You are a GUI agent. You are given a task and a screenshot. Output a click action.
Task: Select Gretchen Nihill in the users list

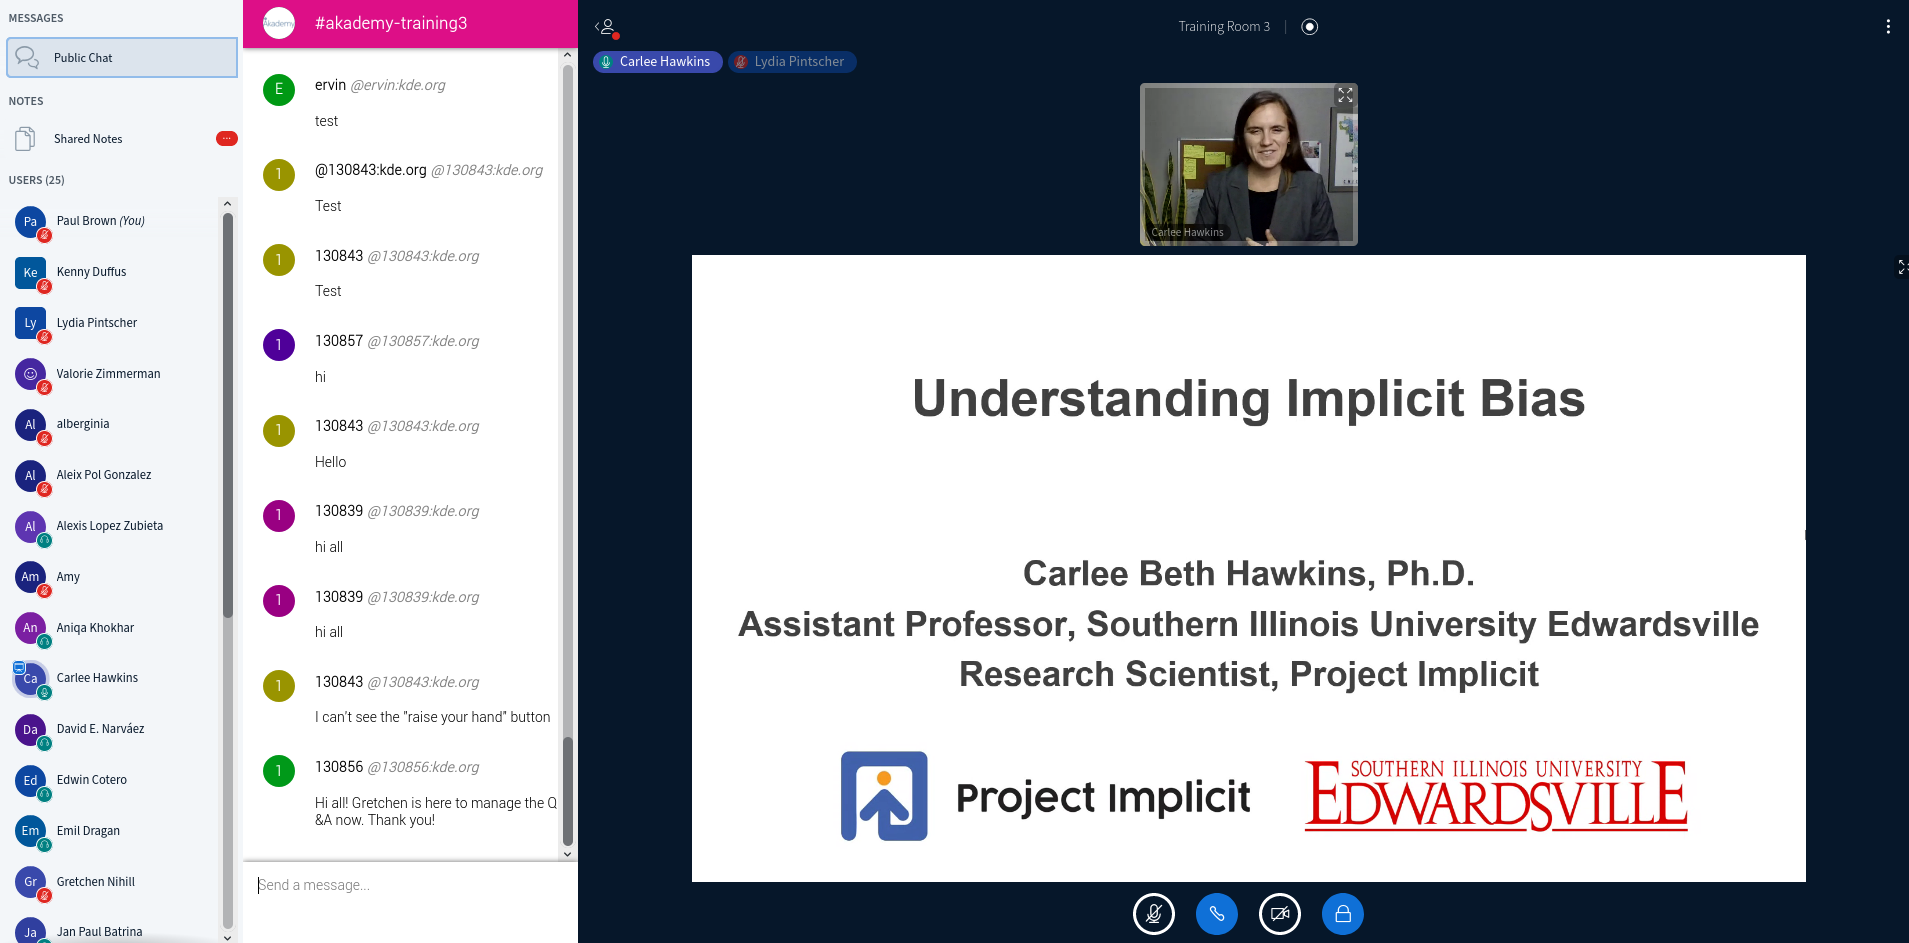113,882
